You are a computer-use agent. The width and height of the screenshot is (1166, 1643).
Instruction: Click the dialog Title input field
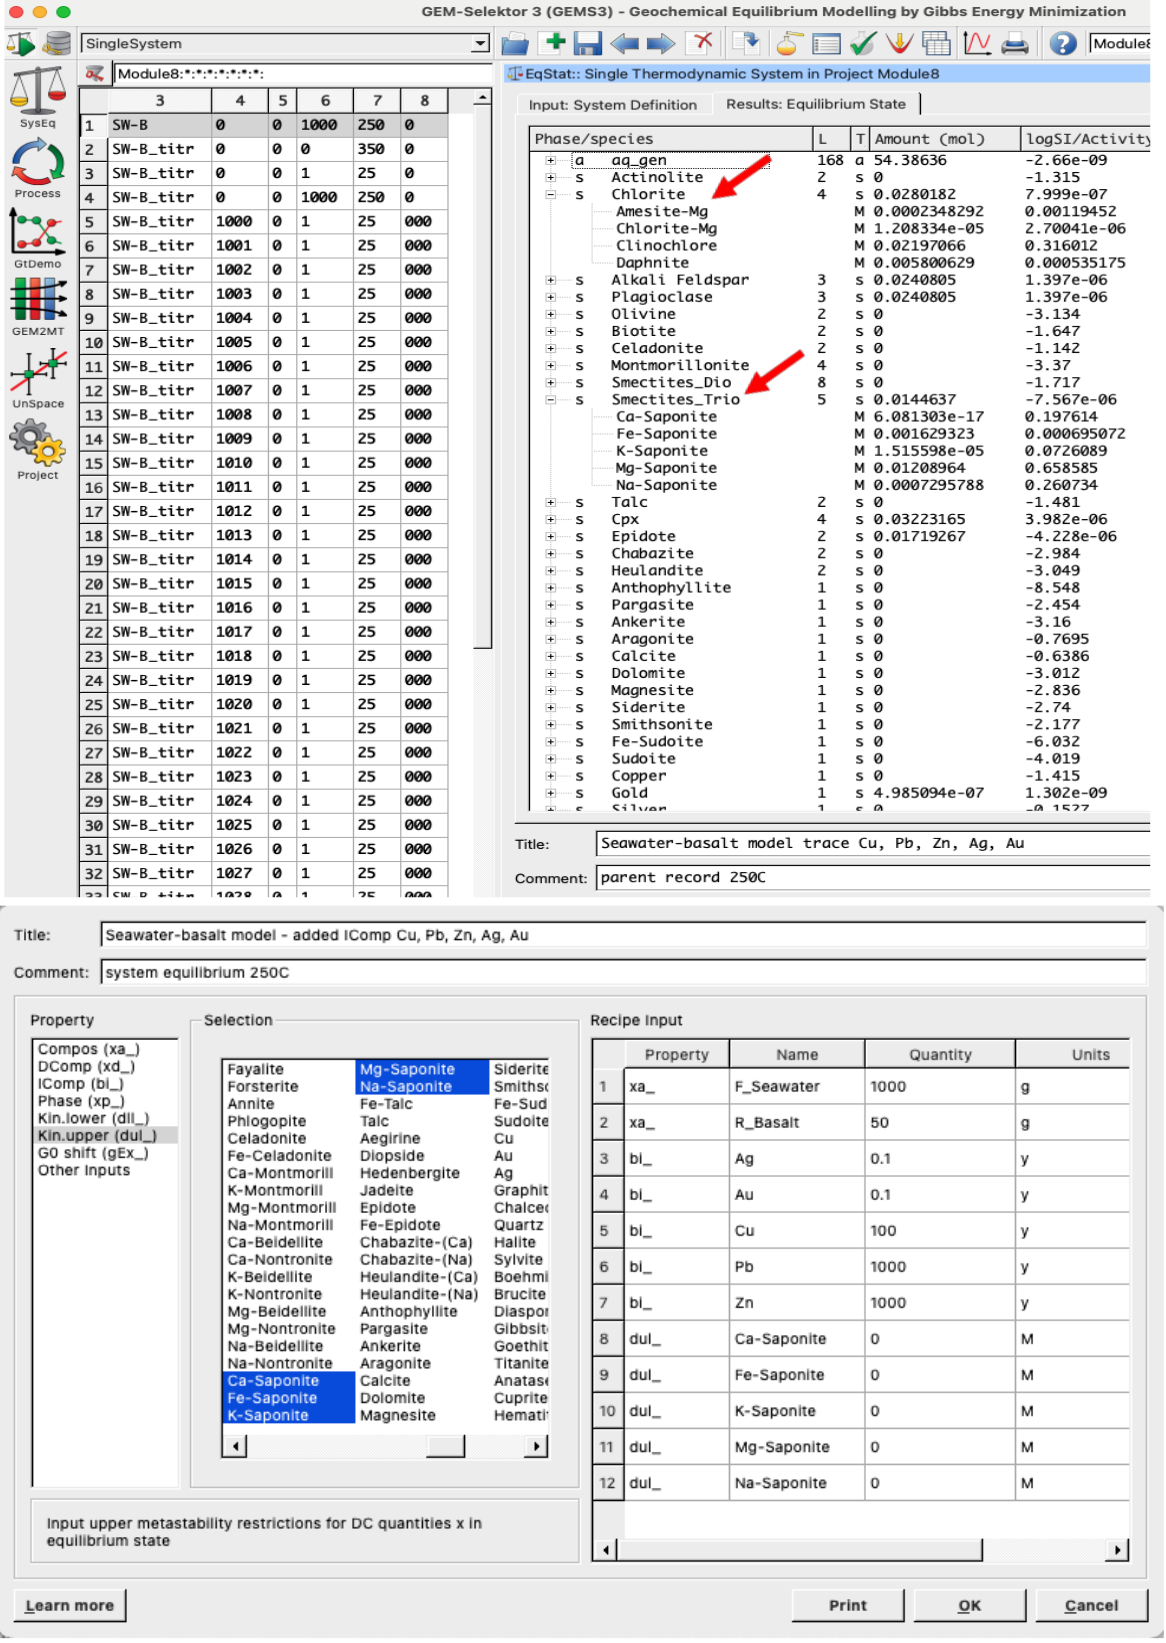click(x=623, y=935)
